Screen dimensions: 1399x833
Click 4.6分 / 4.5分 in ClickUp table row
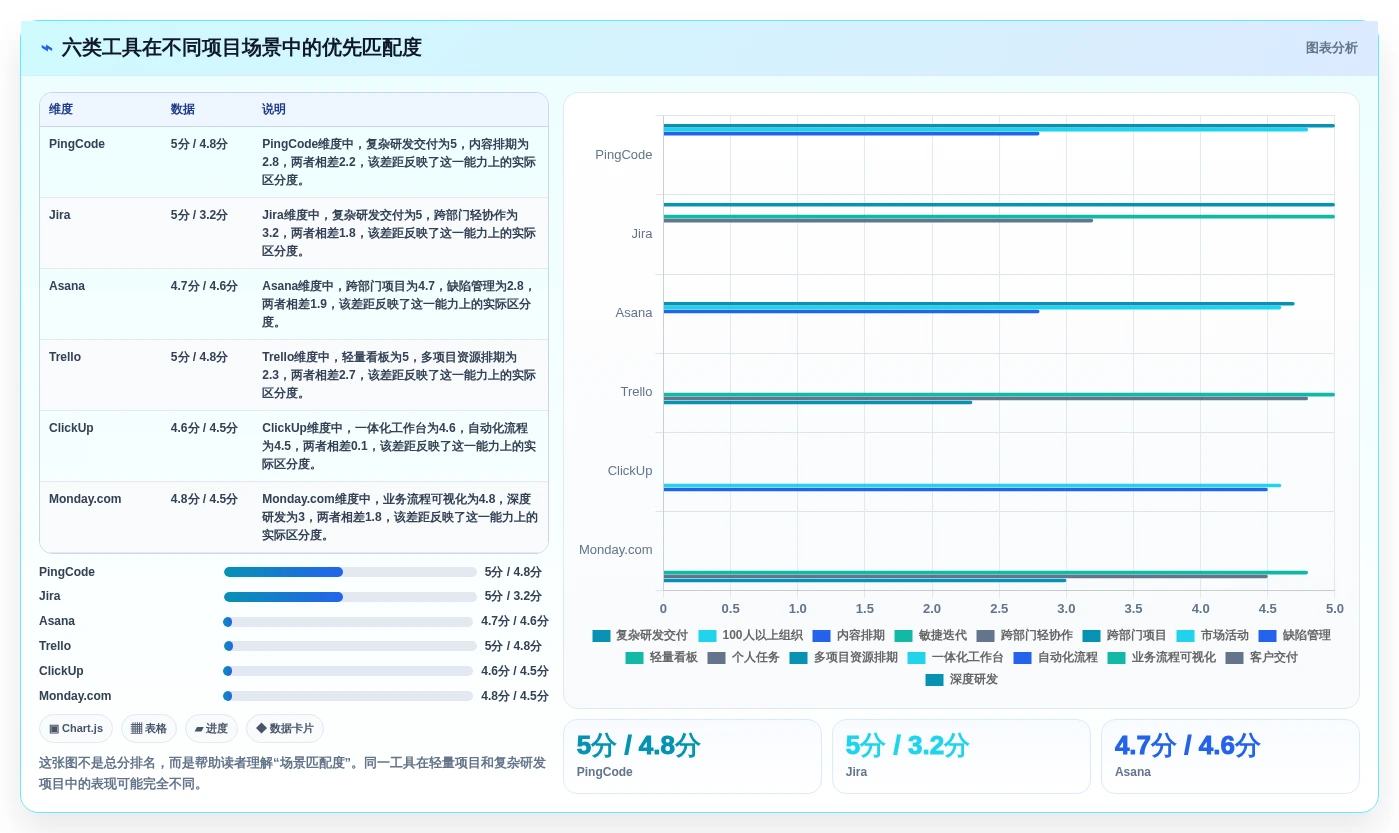click(204, 428)
